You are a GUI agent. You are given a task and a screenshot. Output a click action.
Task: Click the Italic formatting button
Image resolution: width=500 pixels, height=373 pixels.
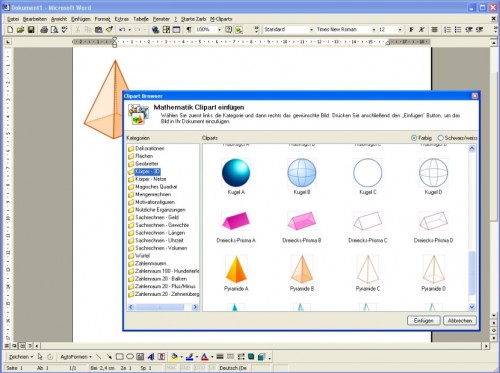(x=421, y=30)
